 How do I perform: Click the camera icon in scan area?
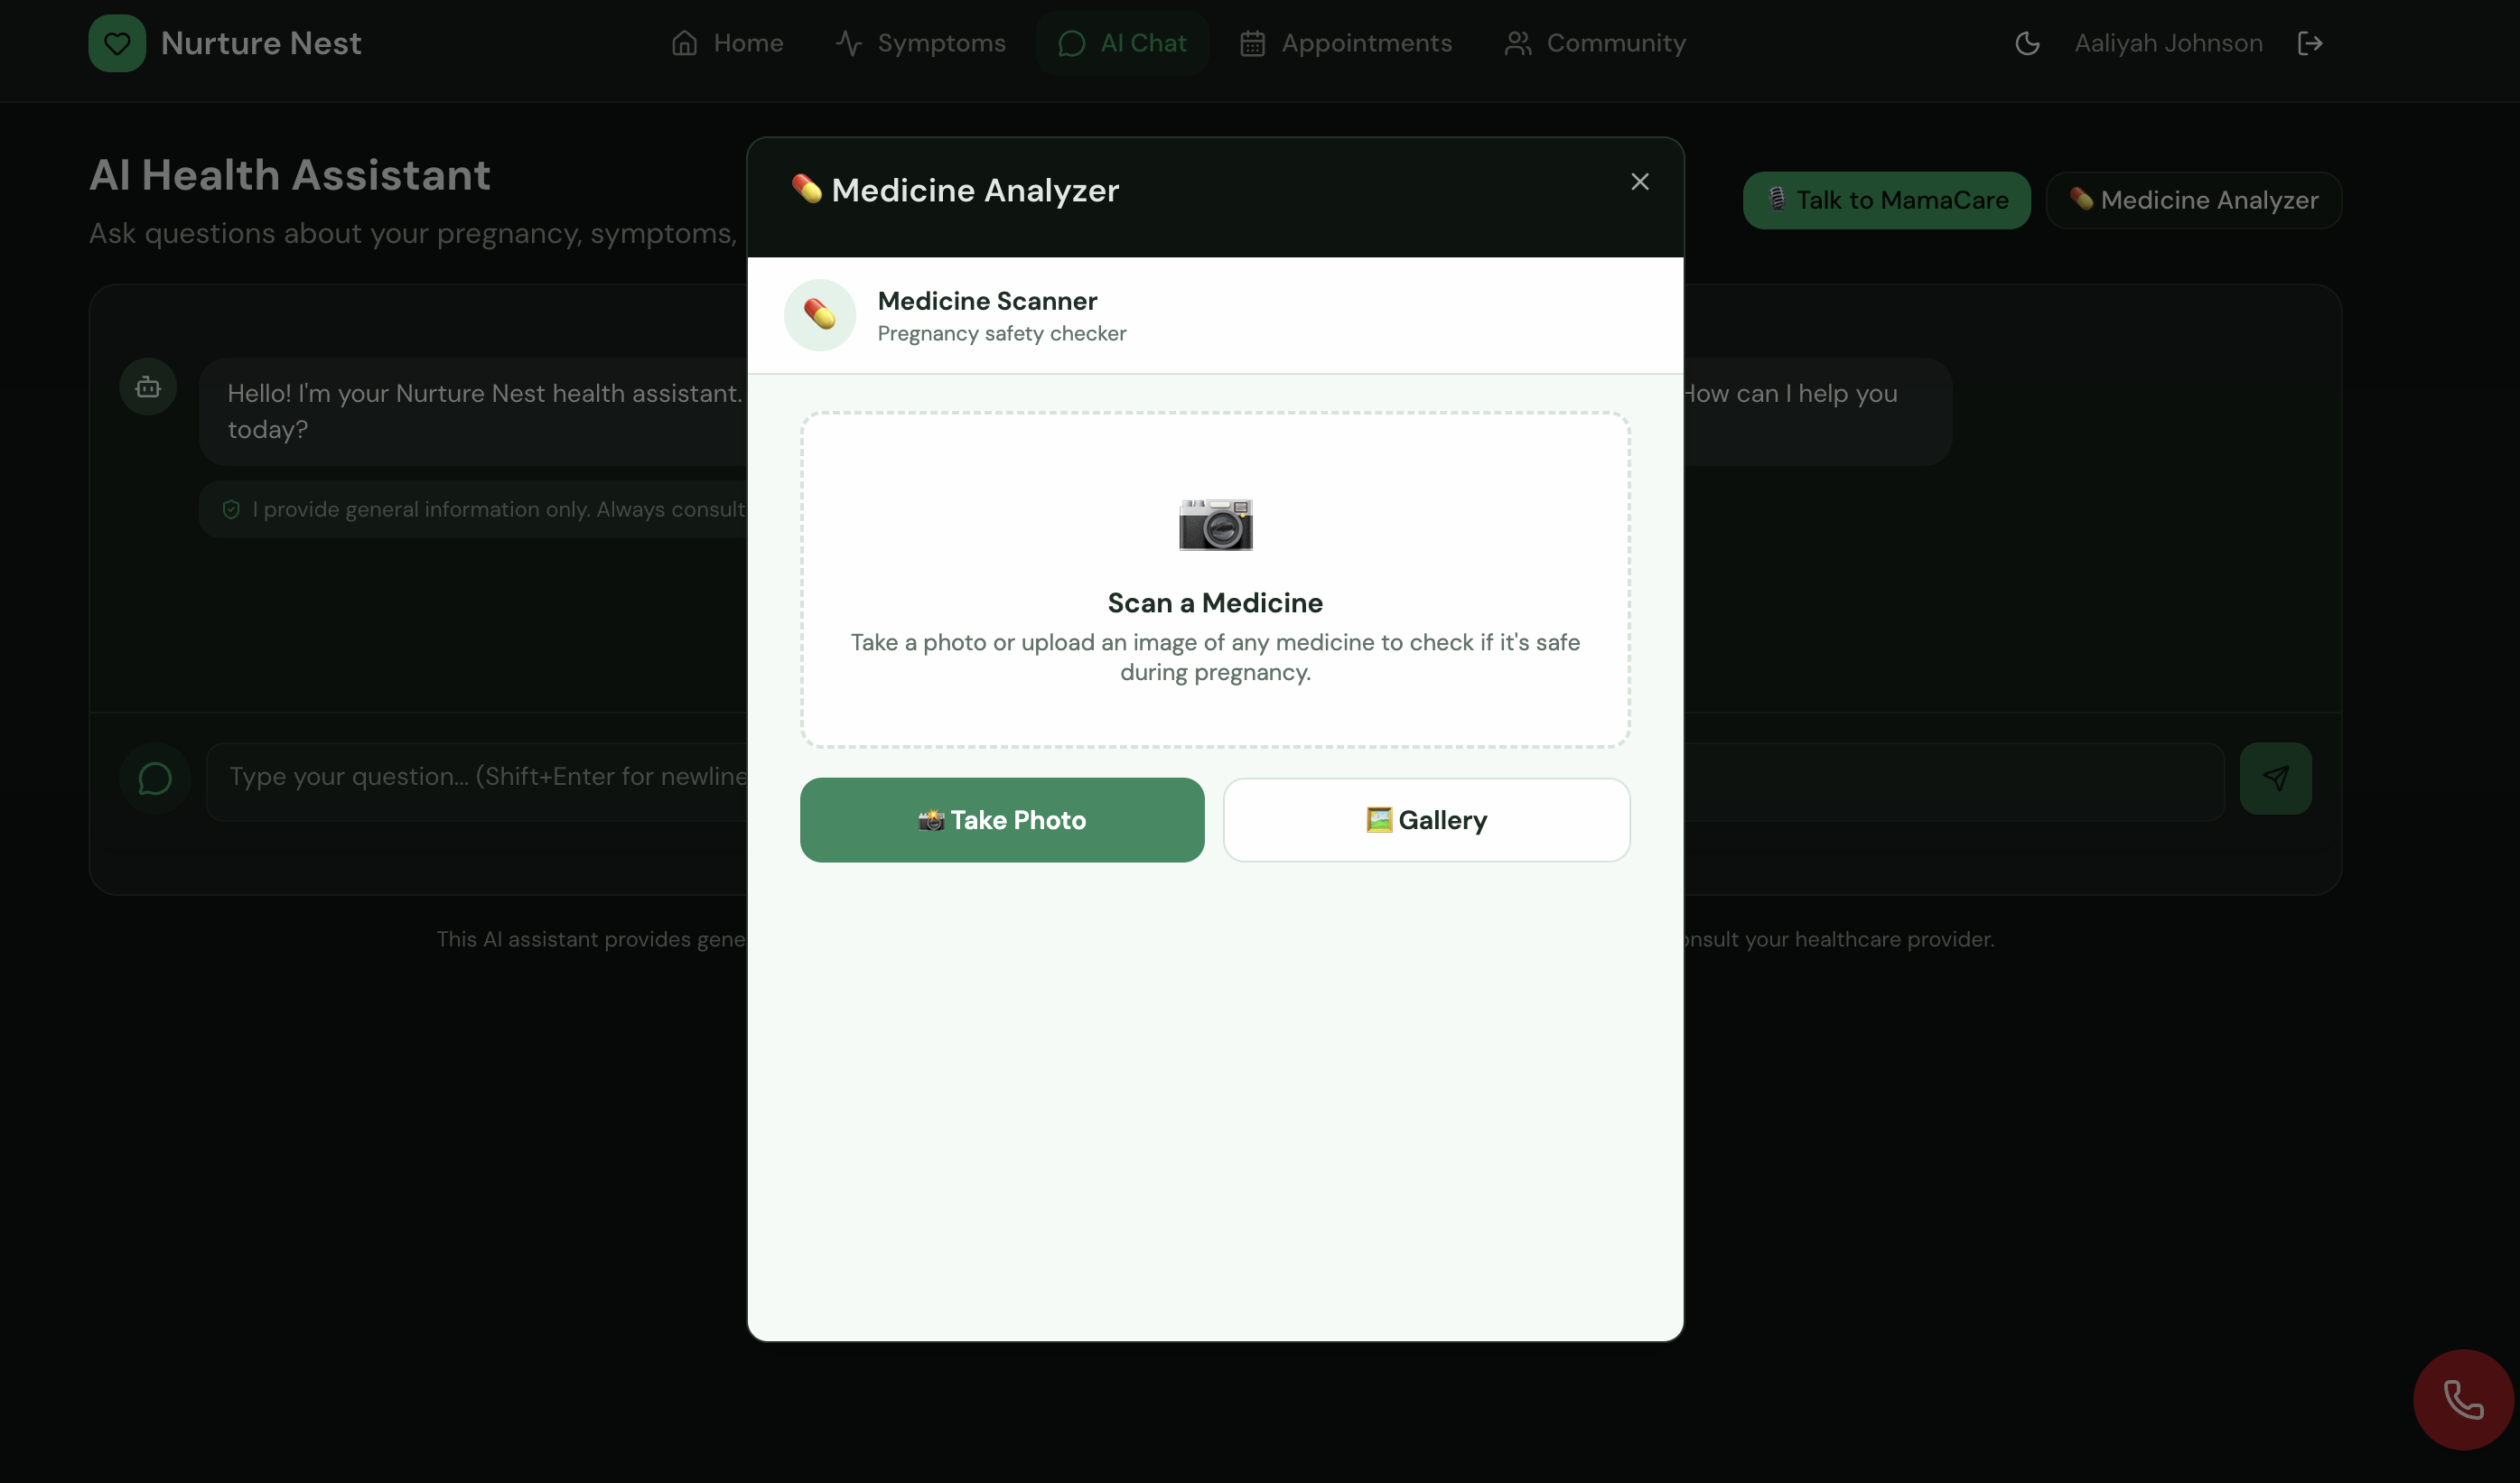click(x=1215, y=524)
